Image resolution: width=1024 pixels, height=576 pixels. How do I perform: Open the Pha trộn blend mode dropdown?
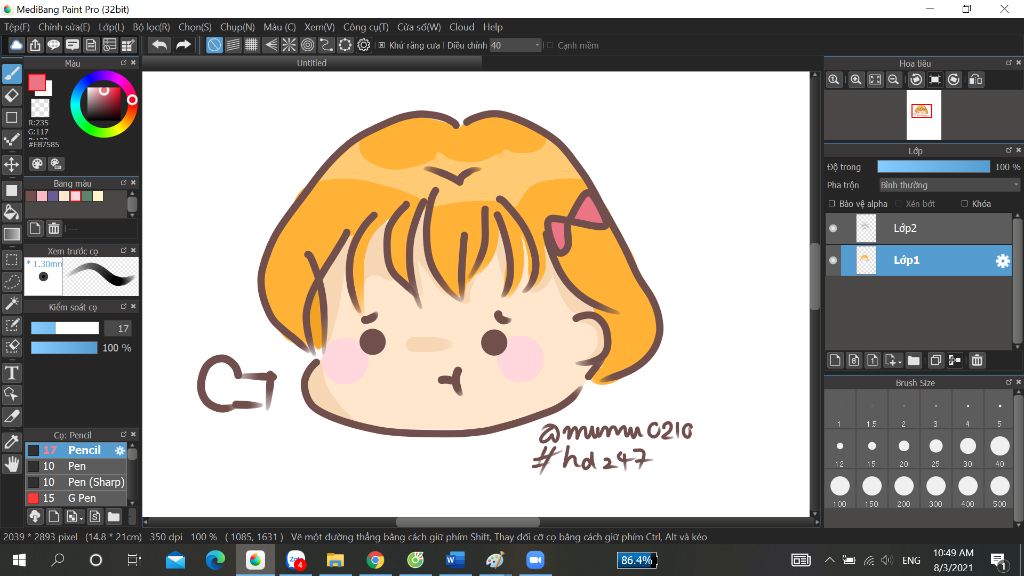point(950,185)
